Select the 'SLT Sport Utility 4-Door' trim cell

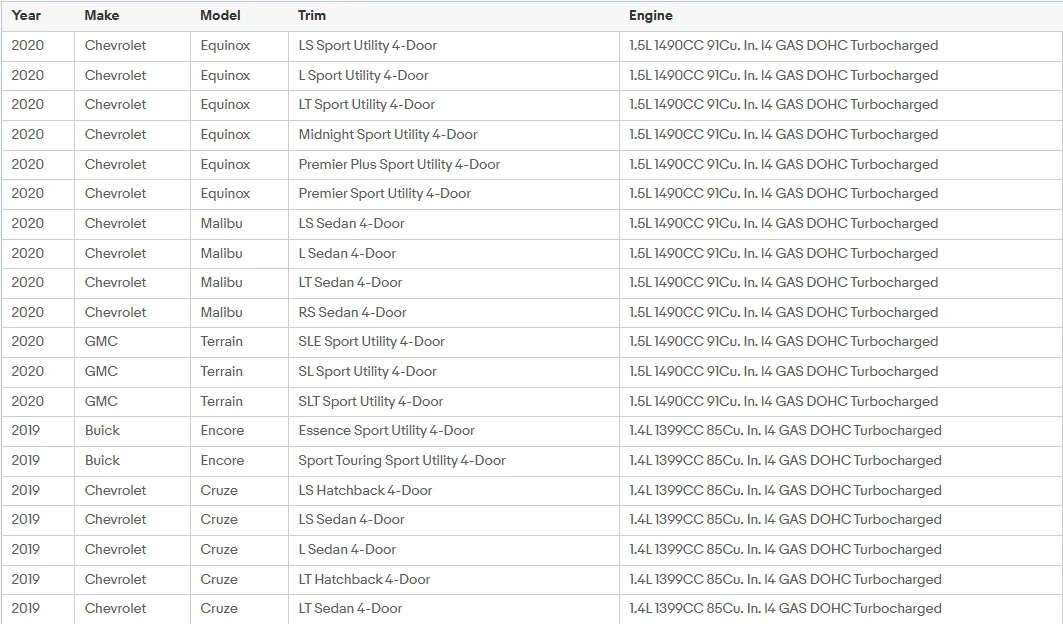point(454,401)
